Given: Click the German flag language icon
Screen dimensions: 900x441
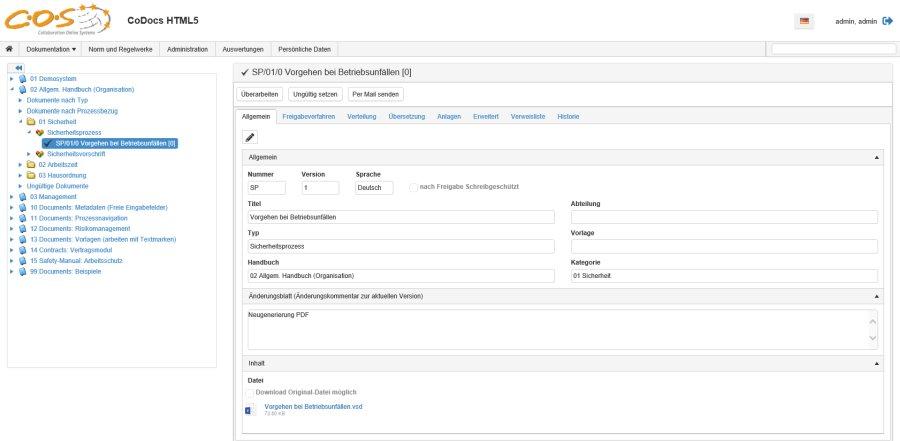Looking at the screenshot, I should (x=804, y=21).
